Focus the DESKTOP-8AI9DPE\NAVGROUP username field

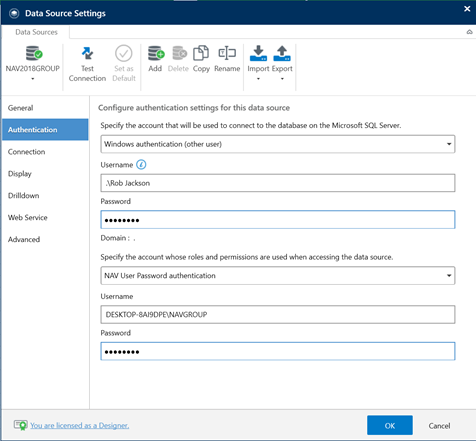[278, 315]
